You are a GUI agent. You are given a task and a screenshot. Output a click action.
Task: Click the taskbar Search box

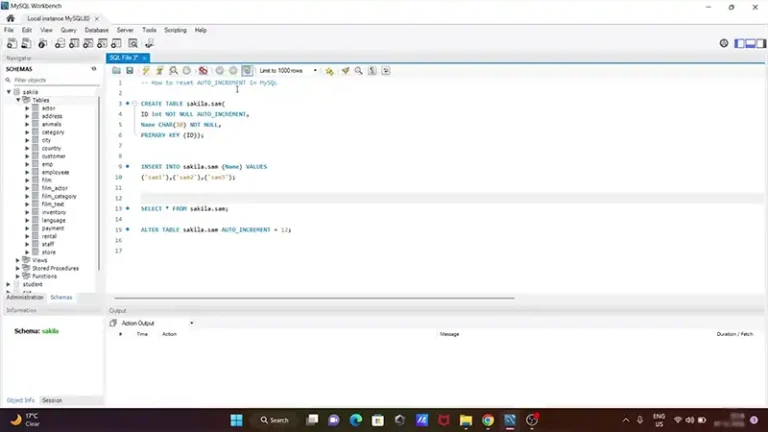[x=275, y=420]
